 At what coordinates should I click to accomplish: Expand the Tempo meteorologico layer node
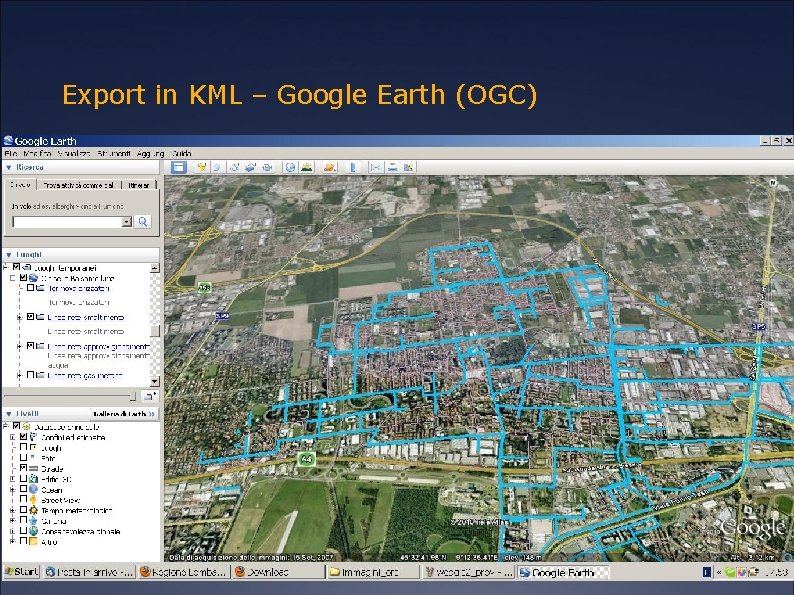pos(12,510)
